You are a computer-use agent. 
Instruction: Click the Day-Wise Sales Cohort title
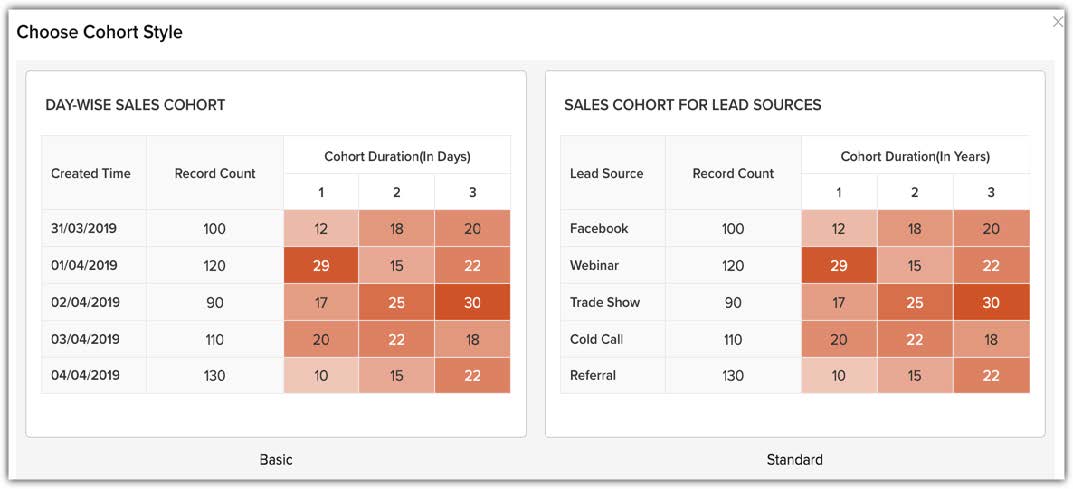(135, 104)
